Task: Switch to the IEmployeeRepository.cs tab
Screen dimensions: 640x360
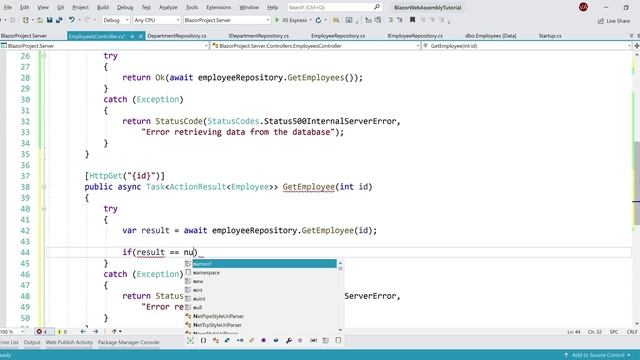Action: point(415,36)
